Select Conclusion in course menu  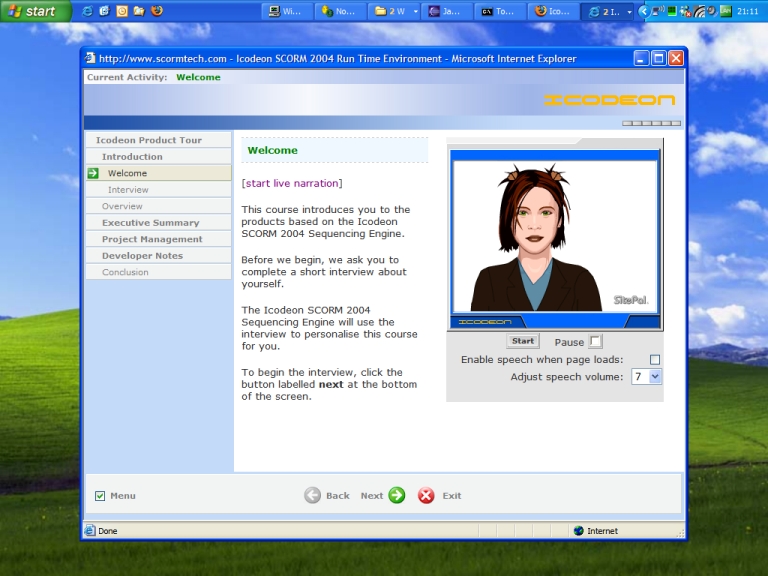[x=158, y=272]
